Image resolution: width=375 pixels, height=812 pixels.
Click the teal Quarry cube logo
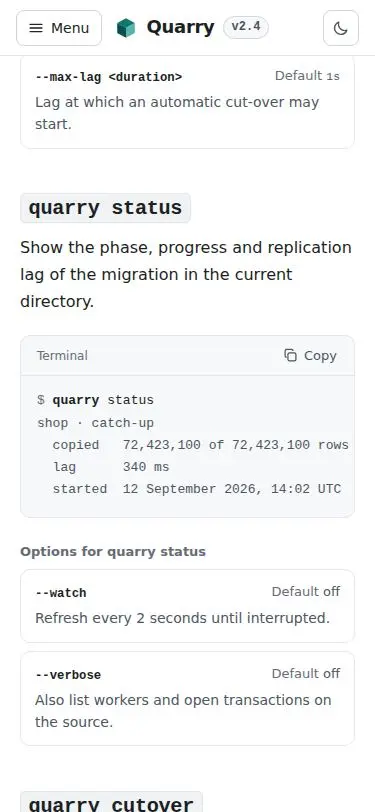click(x=126, y=28)
